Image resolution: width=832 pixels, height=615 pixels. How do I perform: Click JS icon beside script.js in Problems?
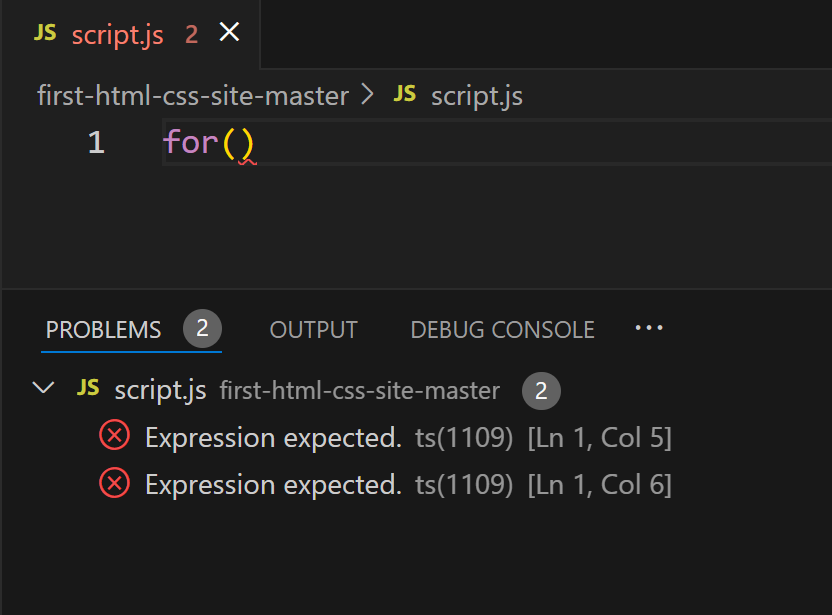(88, 387)
